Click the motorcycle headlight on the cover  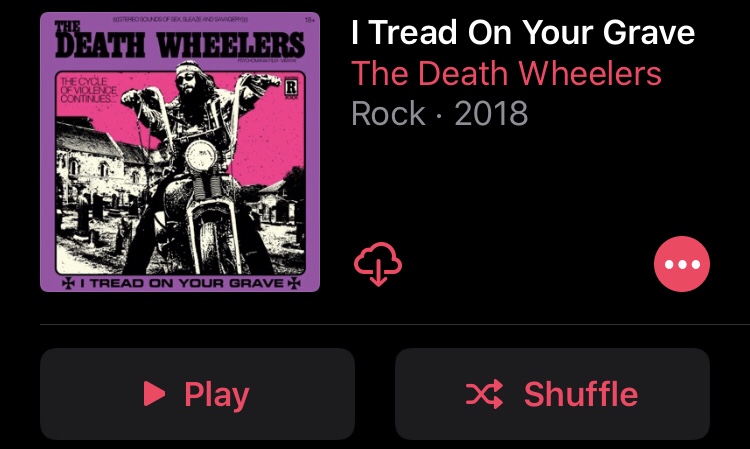click(x=200, y=156)
